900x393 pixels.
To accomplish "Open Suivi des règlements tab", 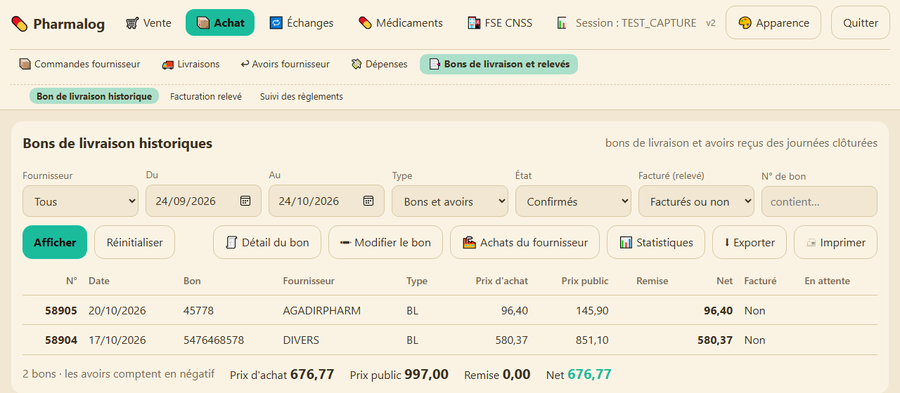I will pyautogui.click(x=301, y=96).
